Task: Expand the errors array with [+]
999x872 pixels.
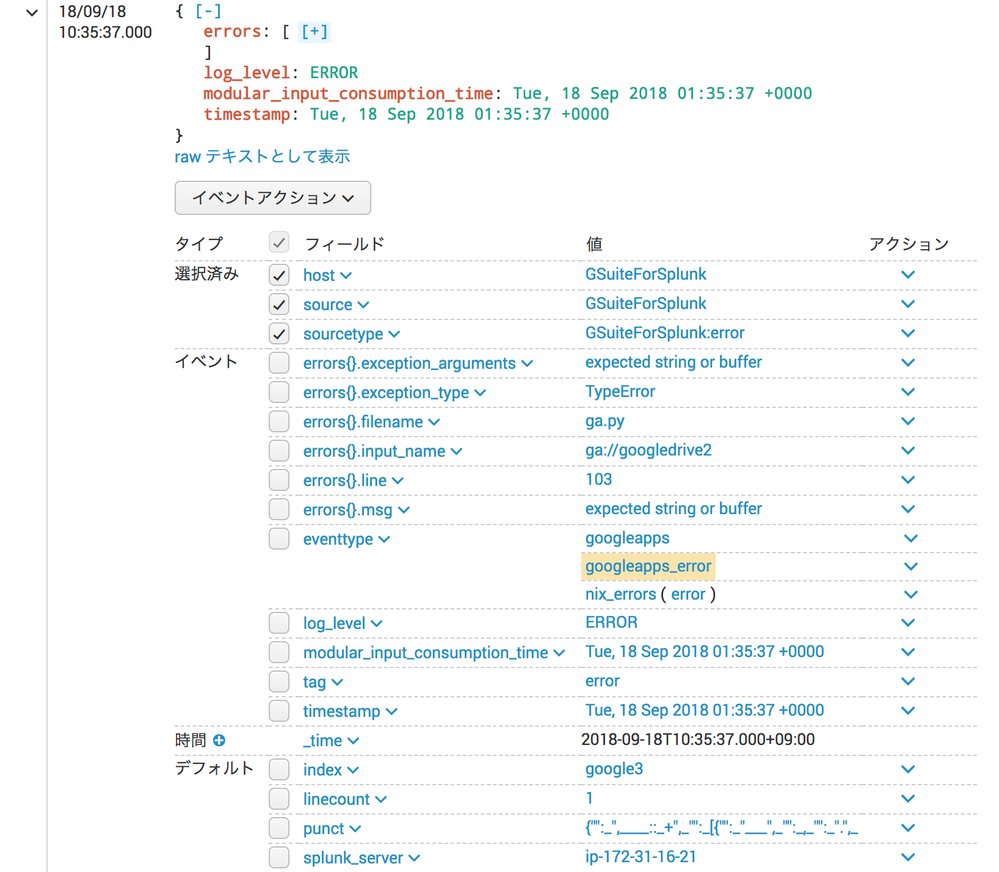Action: [x=314, y=32]
